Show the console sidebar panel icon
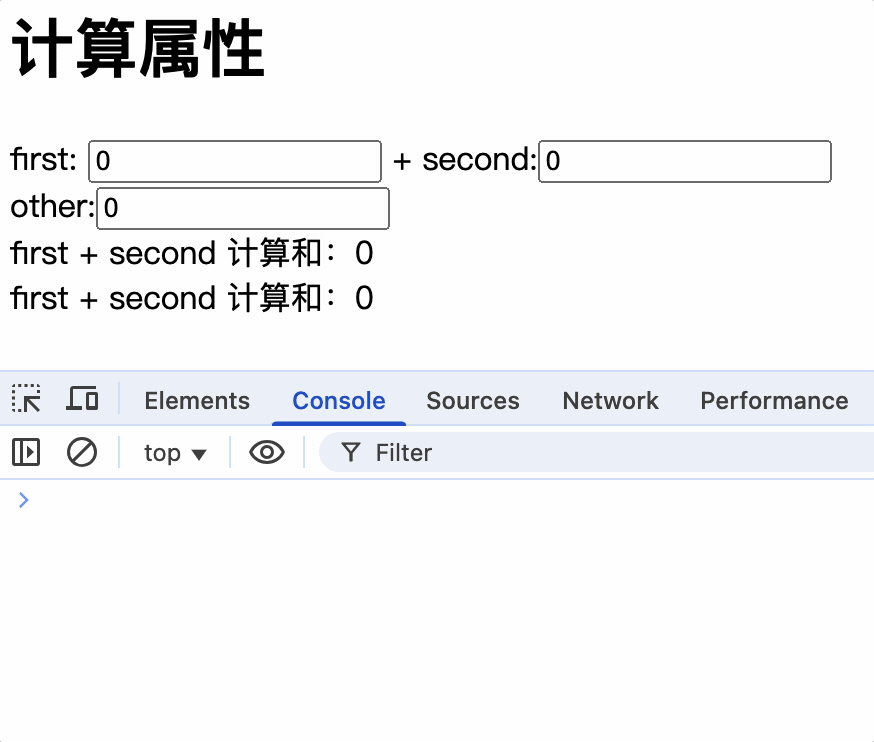 click(x=26, y=453)
